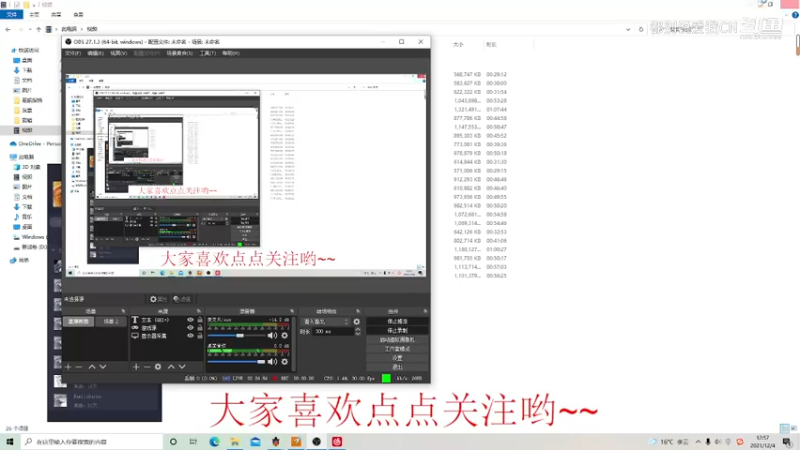Screen dimensions: 800x450
Task: Remove the selected scene with the minus icon
Action: 79,367
